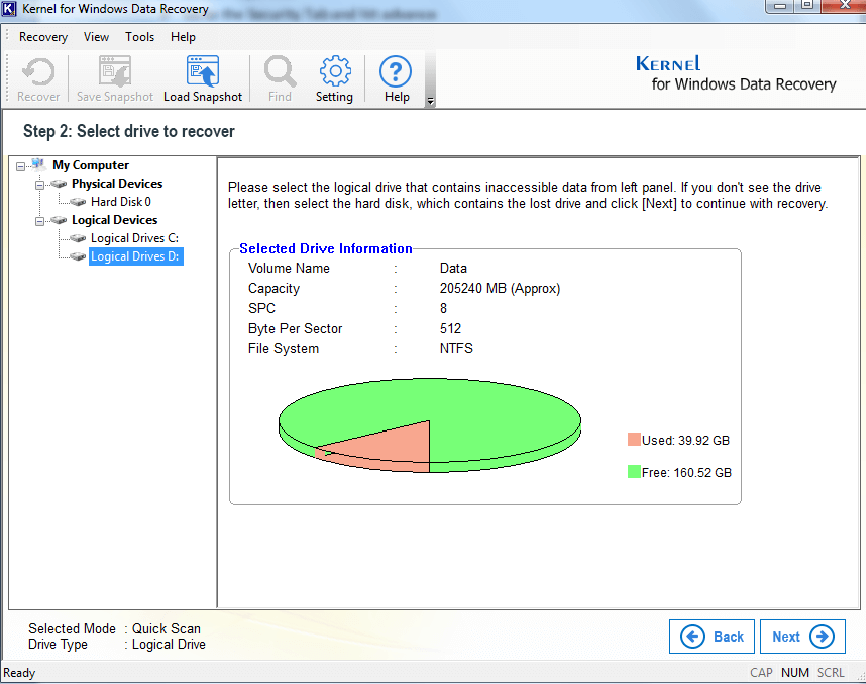Click the capacity value 205240 MB (Approx)
Image resolution: width=866 pixels, height=684 pixels.
pos(500,288)
